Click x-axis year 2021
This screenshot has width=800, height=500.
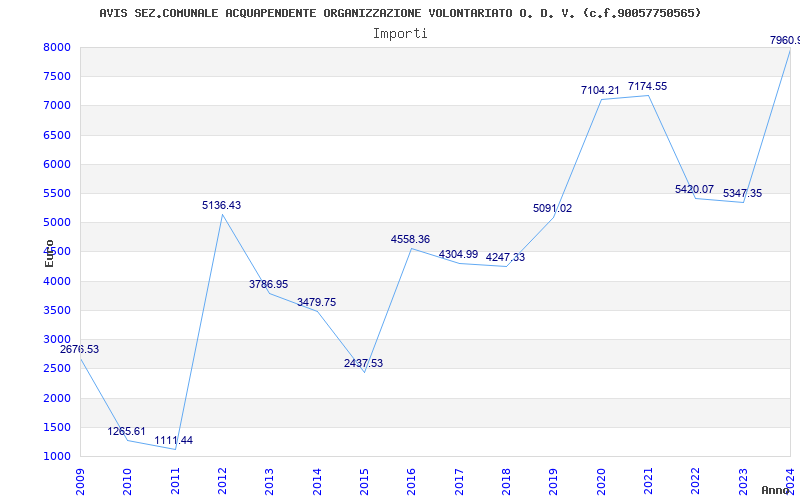click(648, 481)
